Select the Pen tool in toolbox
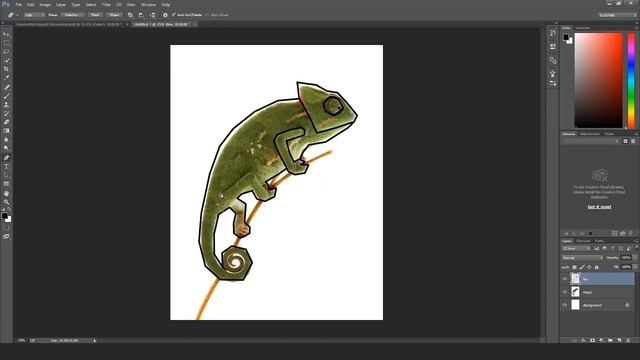Screen dimensions: 640x360 (6, 158)
